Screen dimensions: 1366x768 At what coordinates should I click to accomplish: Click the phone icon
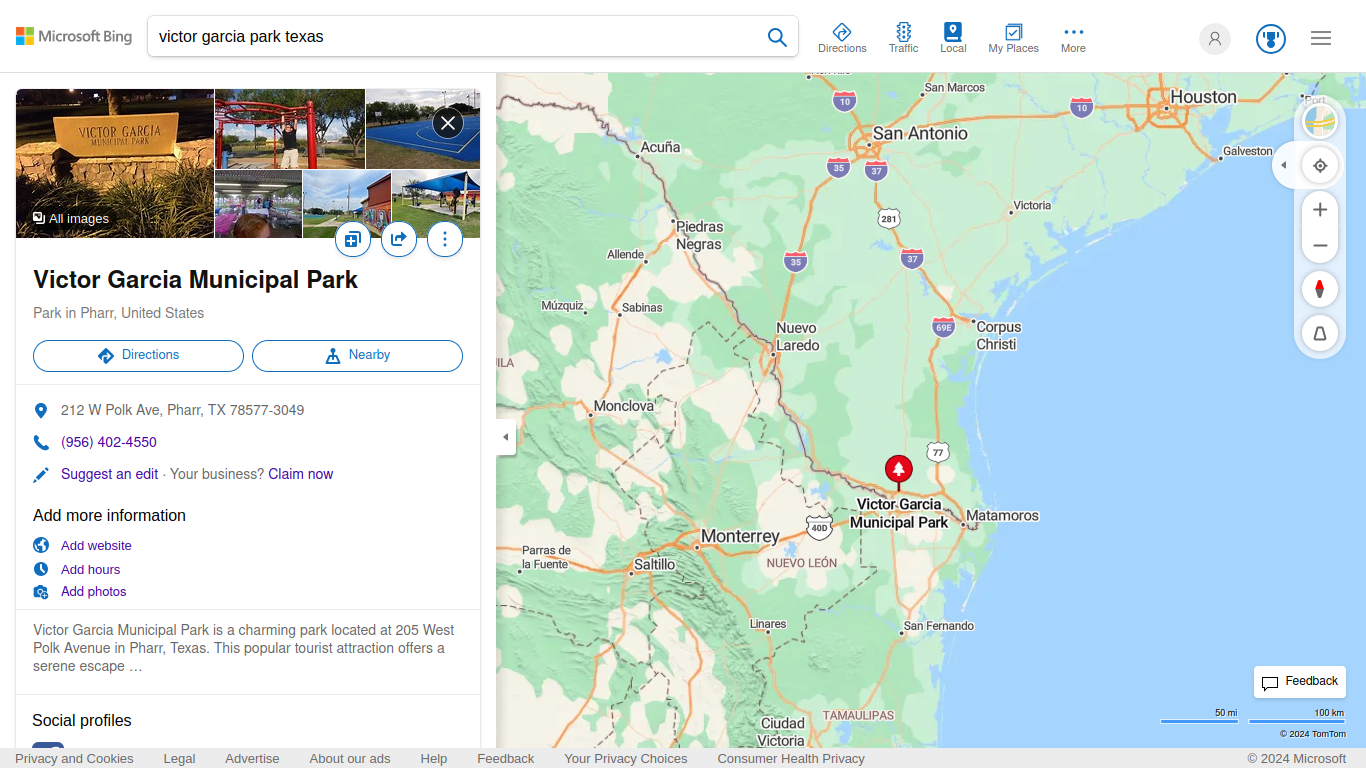(x=41, y=442)
